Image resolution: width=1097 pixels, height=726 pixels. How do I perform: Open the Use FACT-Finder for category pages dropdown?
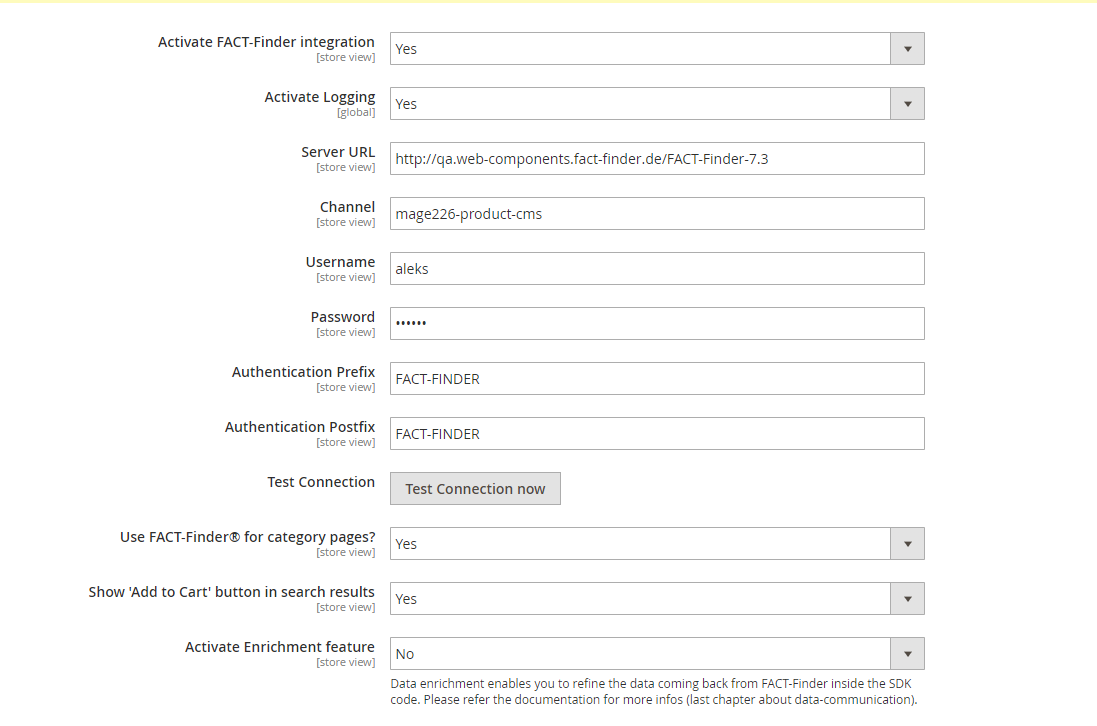click(x=657, y=543)
